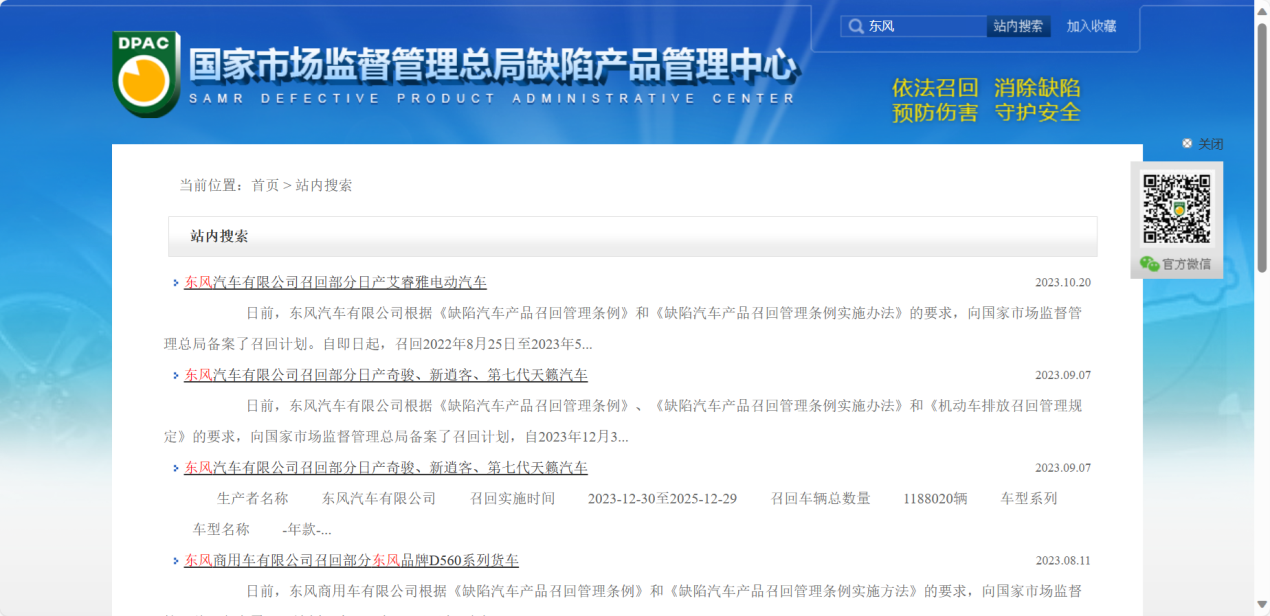
Task: Click the slogan 依法召回 消除缺陷
Action: point(986,88)
